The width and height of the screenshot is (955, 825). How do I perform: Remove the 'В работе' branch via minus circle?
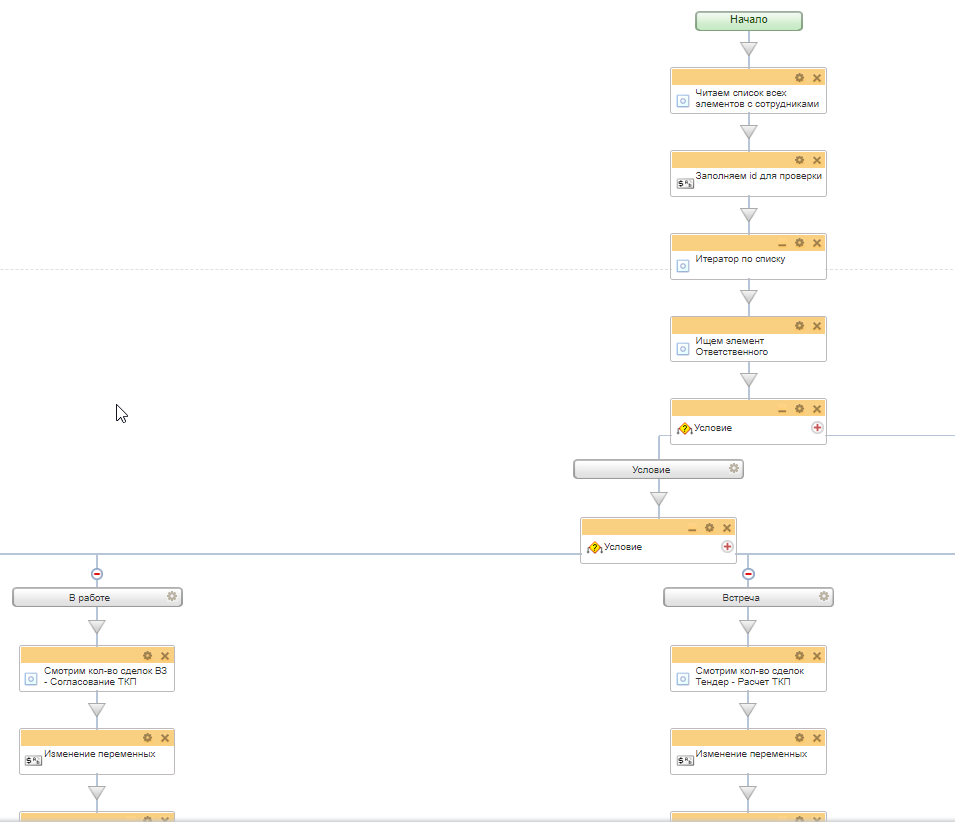(x=97, y=574)
